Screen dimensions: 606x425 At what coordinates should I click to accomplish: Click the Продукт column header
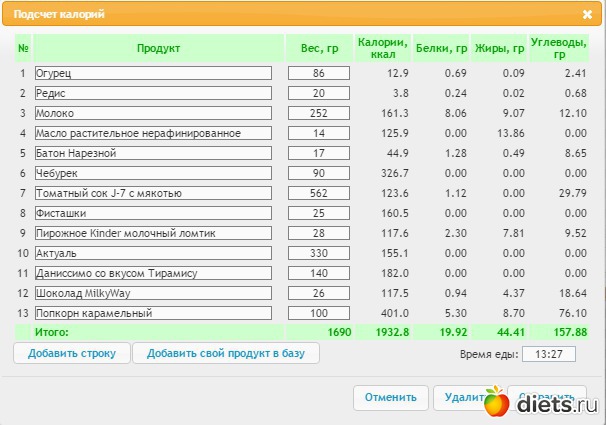(158, 48)
